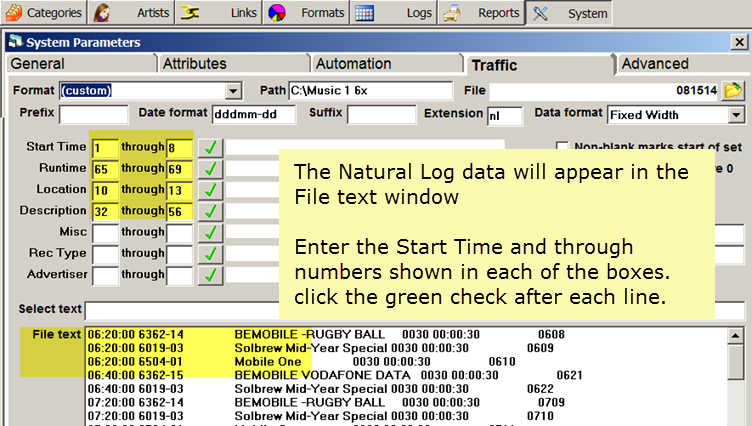The image size is (752, 426).
Task: Click the Advertiser from field
Action: coord(105,275)
